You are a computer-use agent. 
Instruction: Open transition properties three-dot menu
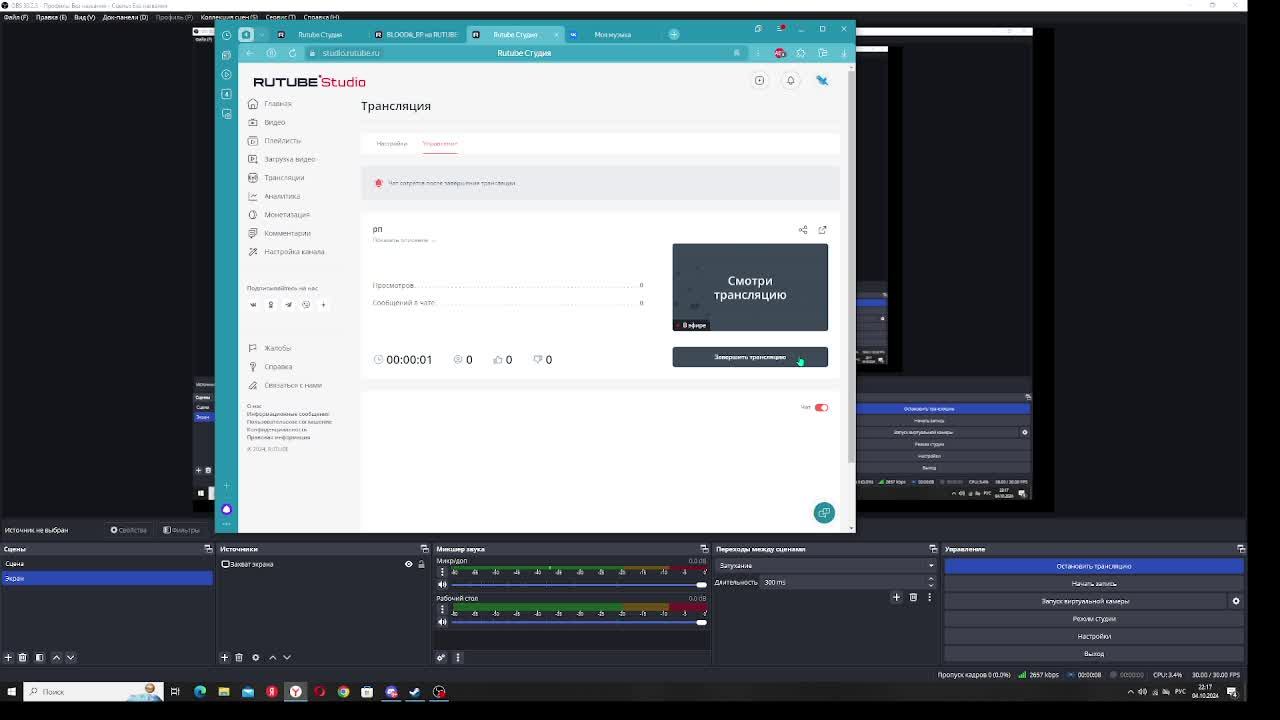click(929, 597)
